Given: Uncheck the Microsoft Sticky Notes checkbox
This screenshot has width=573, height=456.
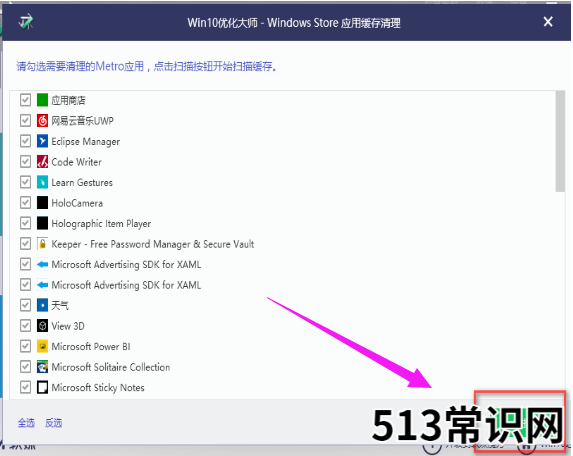Looking at the screenshot, I should pos(25,387).
